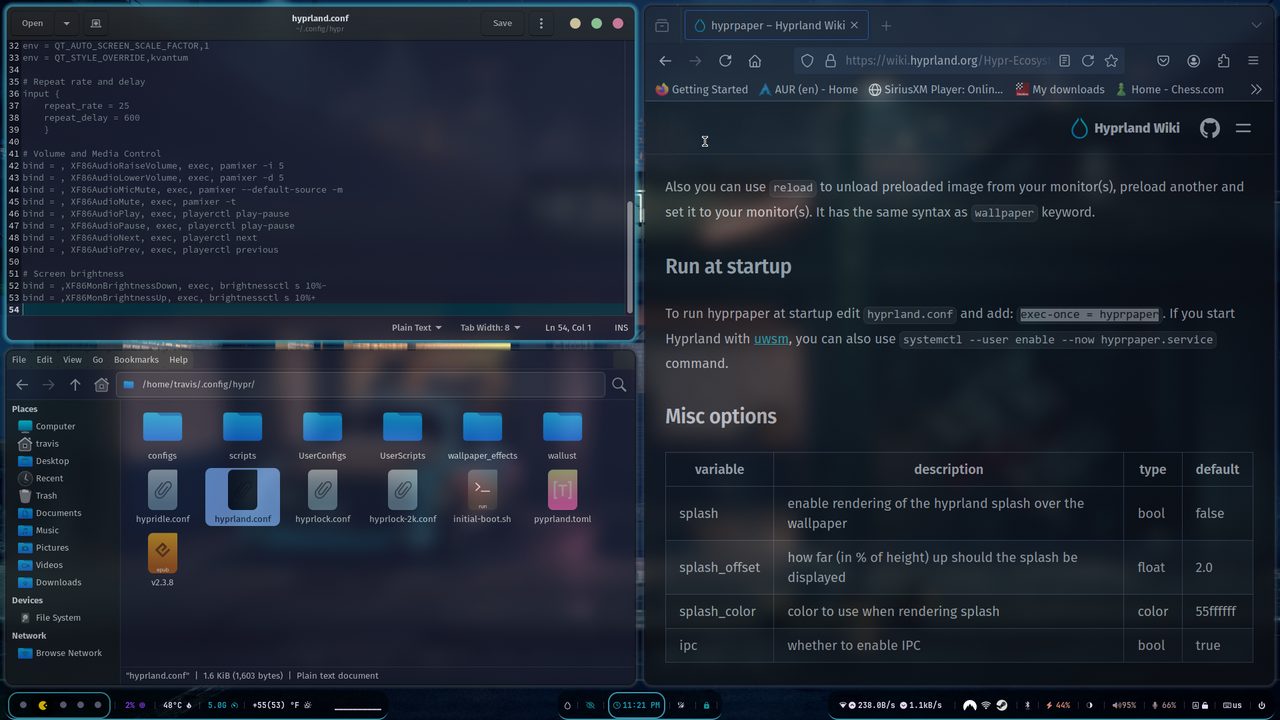Viewport: 1280px width, 720px height.
Task: Open the Plain Text syntax dropdown
Action: click(x=414, y=327)
